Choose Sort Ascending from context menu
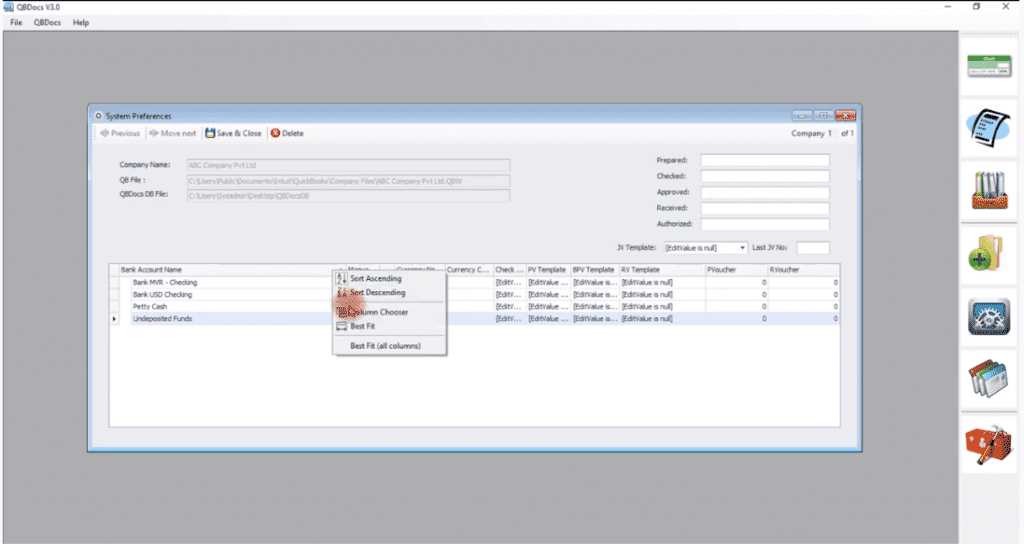 tap(389, 278)
